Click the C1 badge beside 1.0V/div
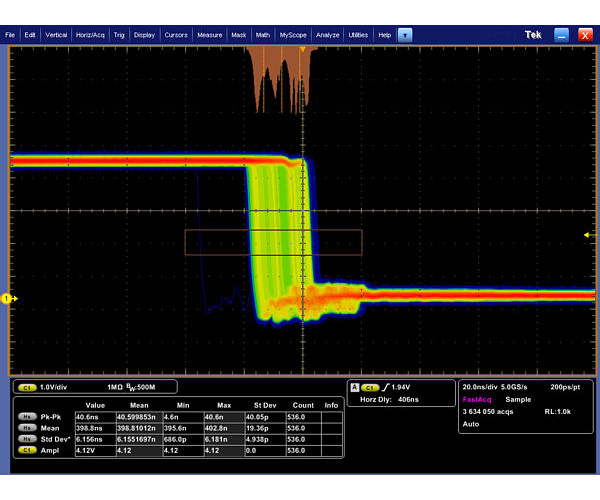 [x=27, y=388]
